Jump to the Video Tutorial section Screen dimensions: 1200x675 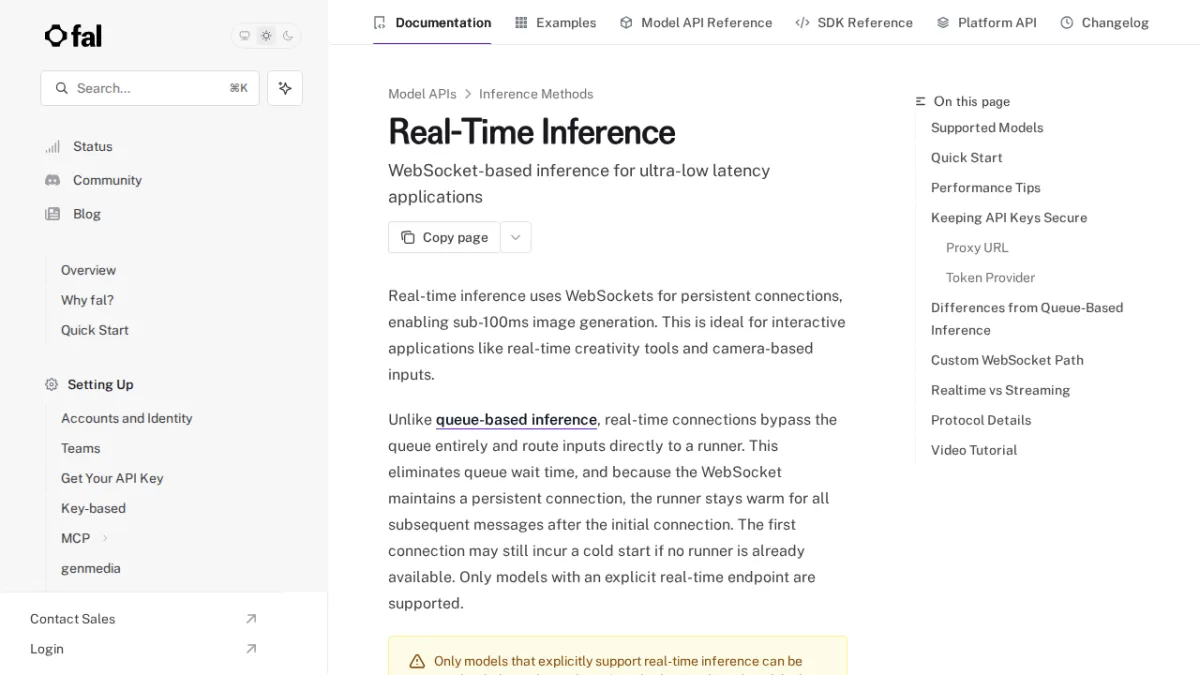click(x=974, y=450)
